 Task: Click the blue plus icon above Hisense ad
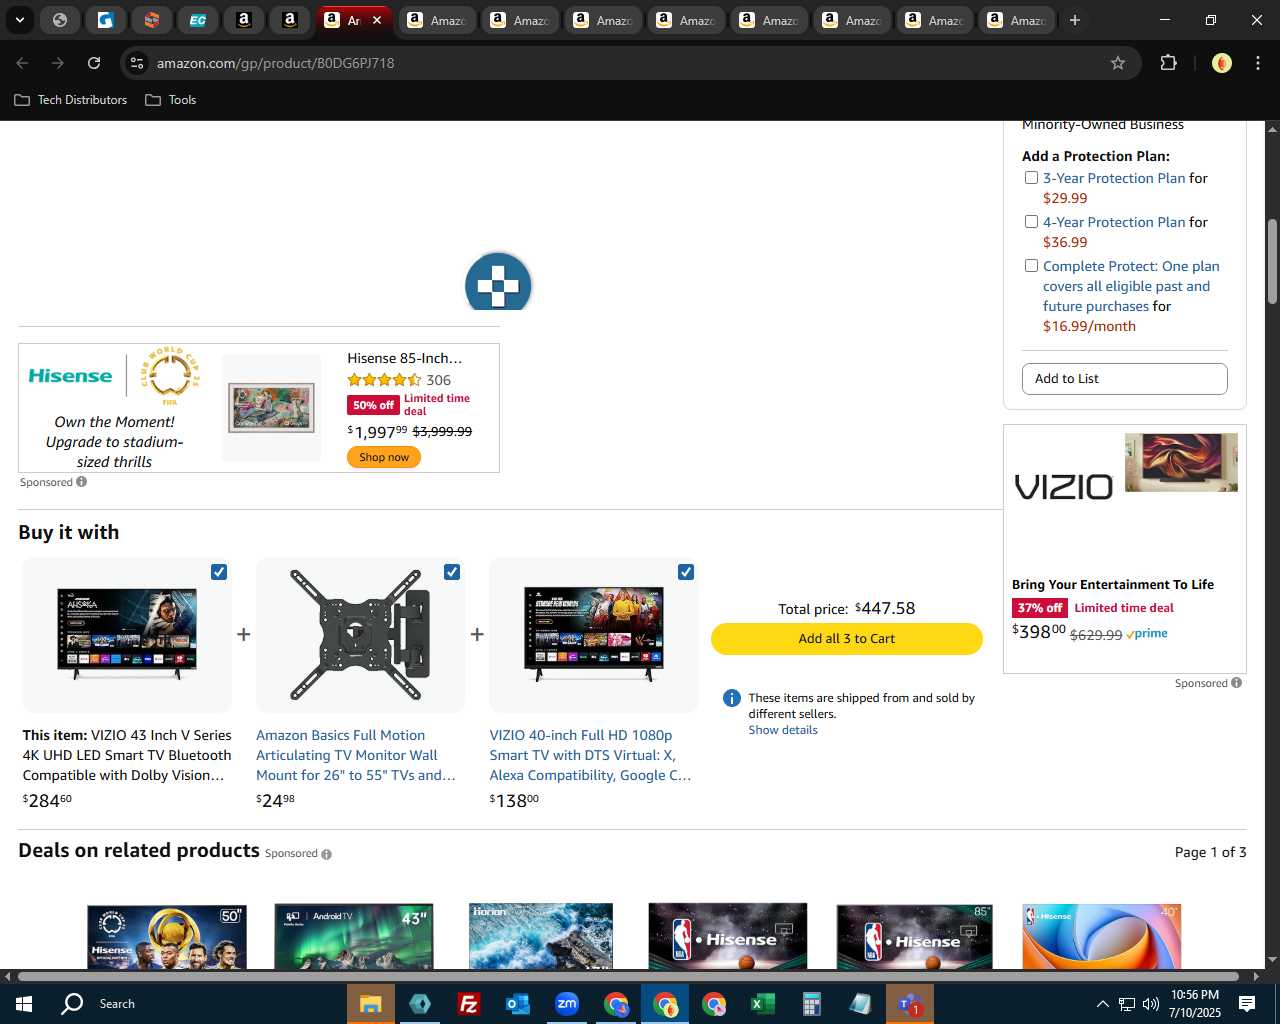498,284
